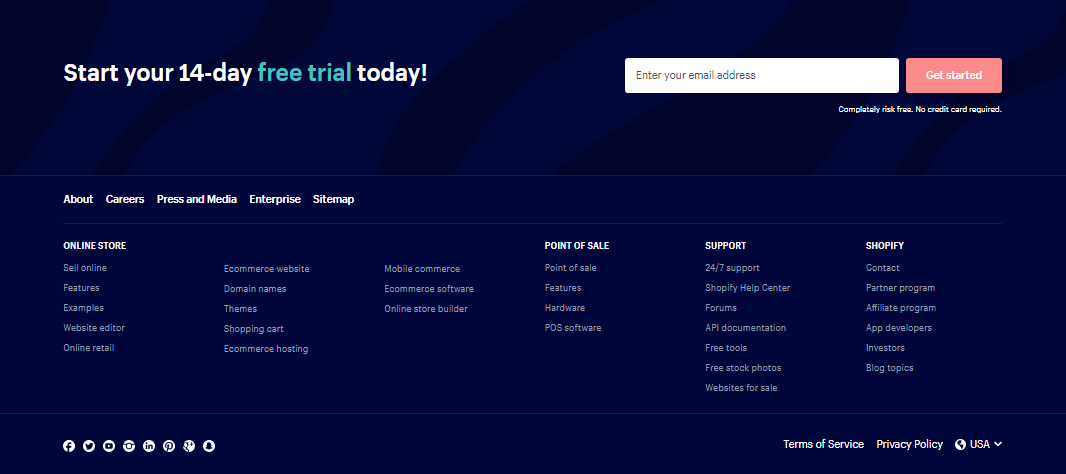Screen dimensions: 1066x474
Task: Open the API documentation link
Action: point(746,328)
